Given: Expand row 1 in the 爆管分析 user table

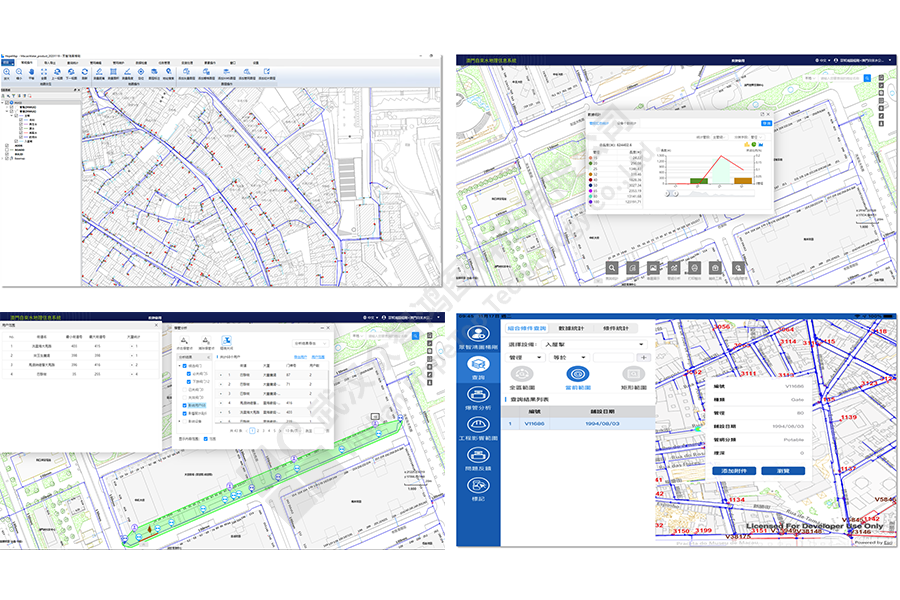Looking at the screenshot, I should 221,375.
